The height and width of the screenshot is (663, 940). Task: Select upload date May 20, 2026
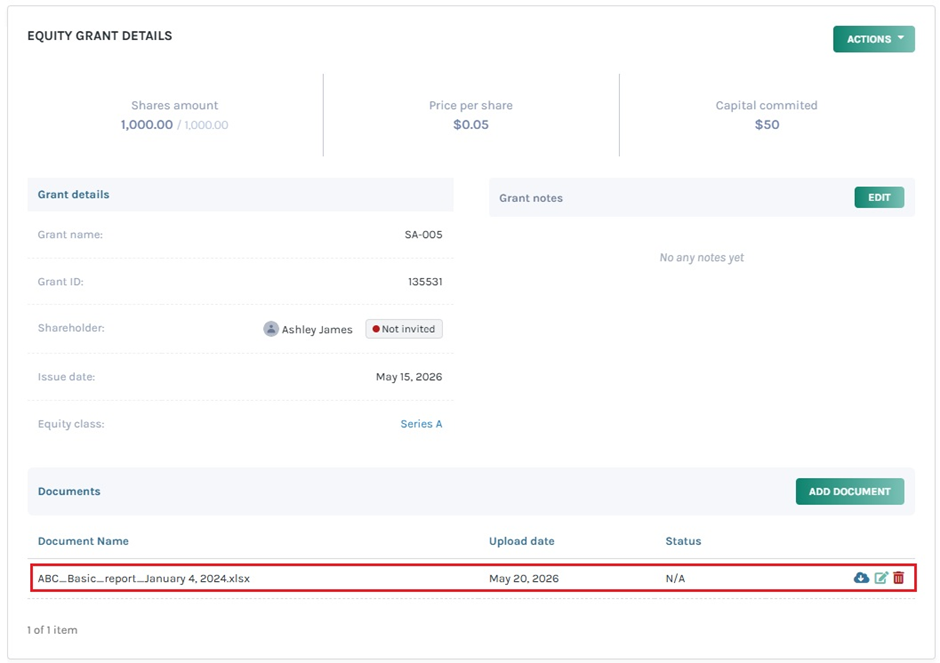point(523,578)
